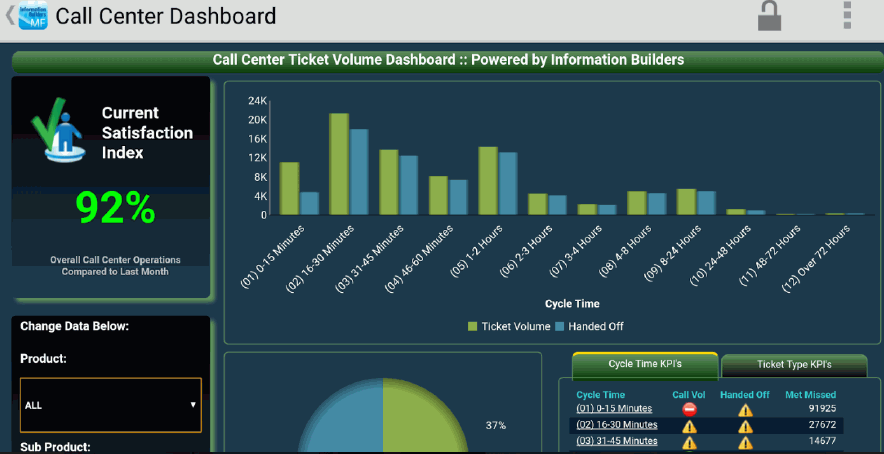Open the Information Builders MF app icon

point(33,15)
